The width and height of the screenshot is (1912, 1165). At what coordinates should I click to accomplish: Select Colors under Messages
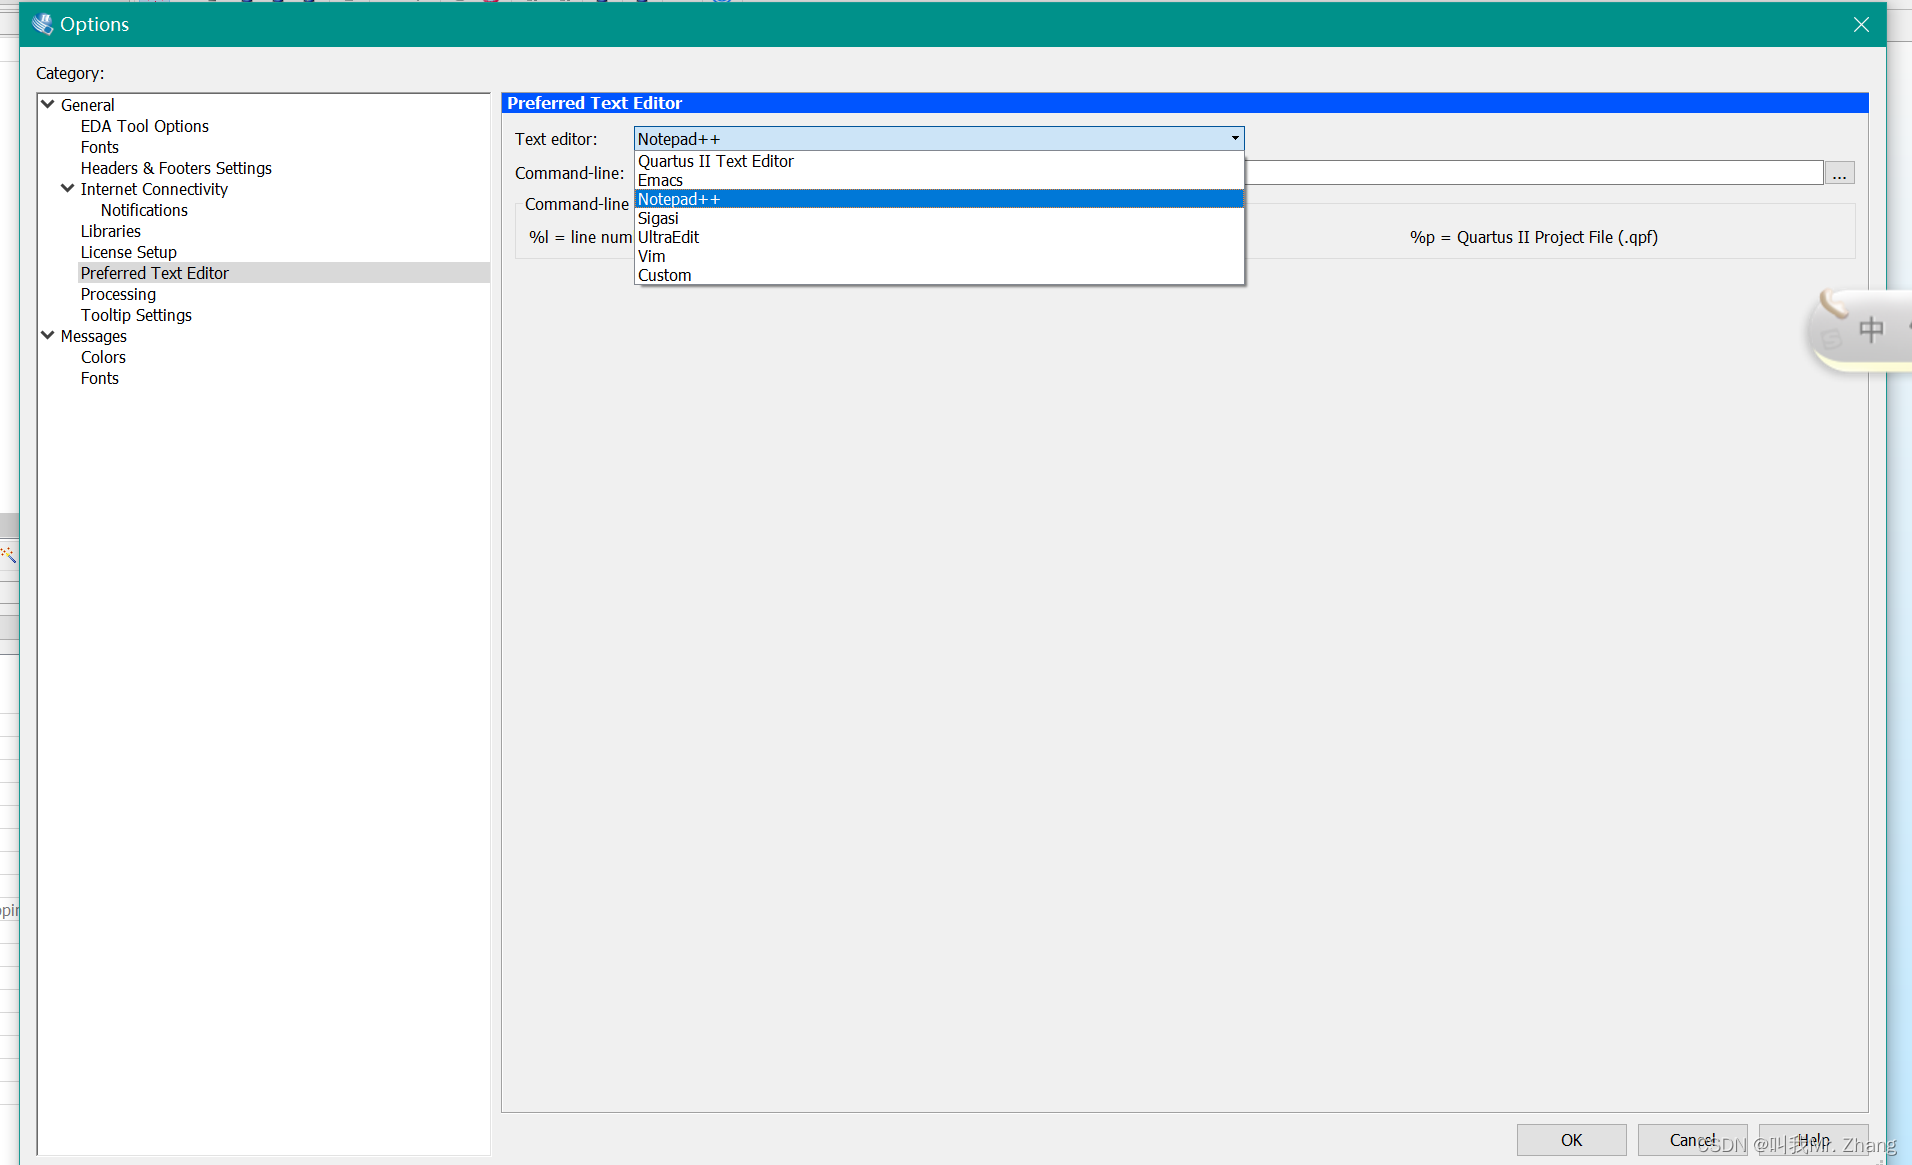(x=103, y=357)
